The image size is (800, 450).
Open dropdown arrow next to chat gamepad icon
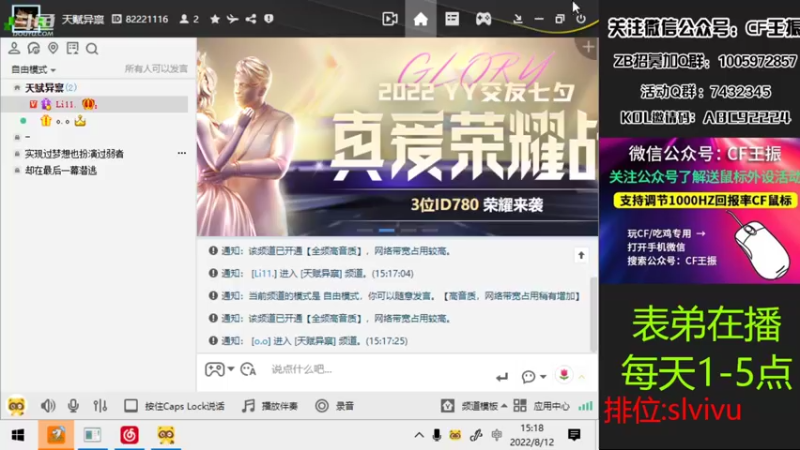(231, 369)
